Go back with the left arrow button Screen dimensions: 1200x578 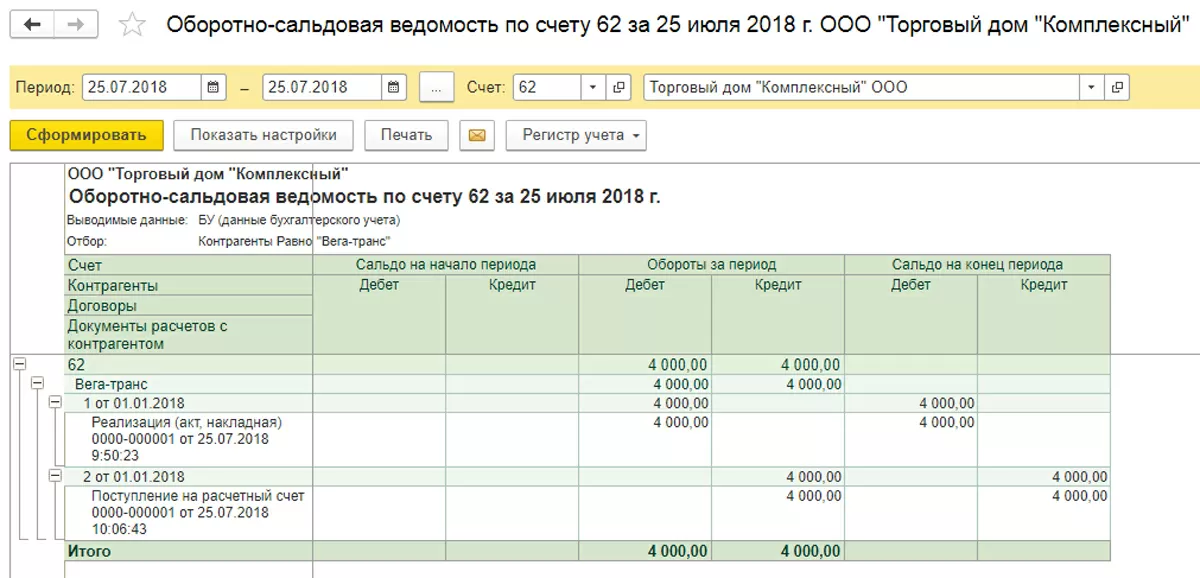[x=32, y=24]
